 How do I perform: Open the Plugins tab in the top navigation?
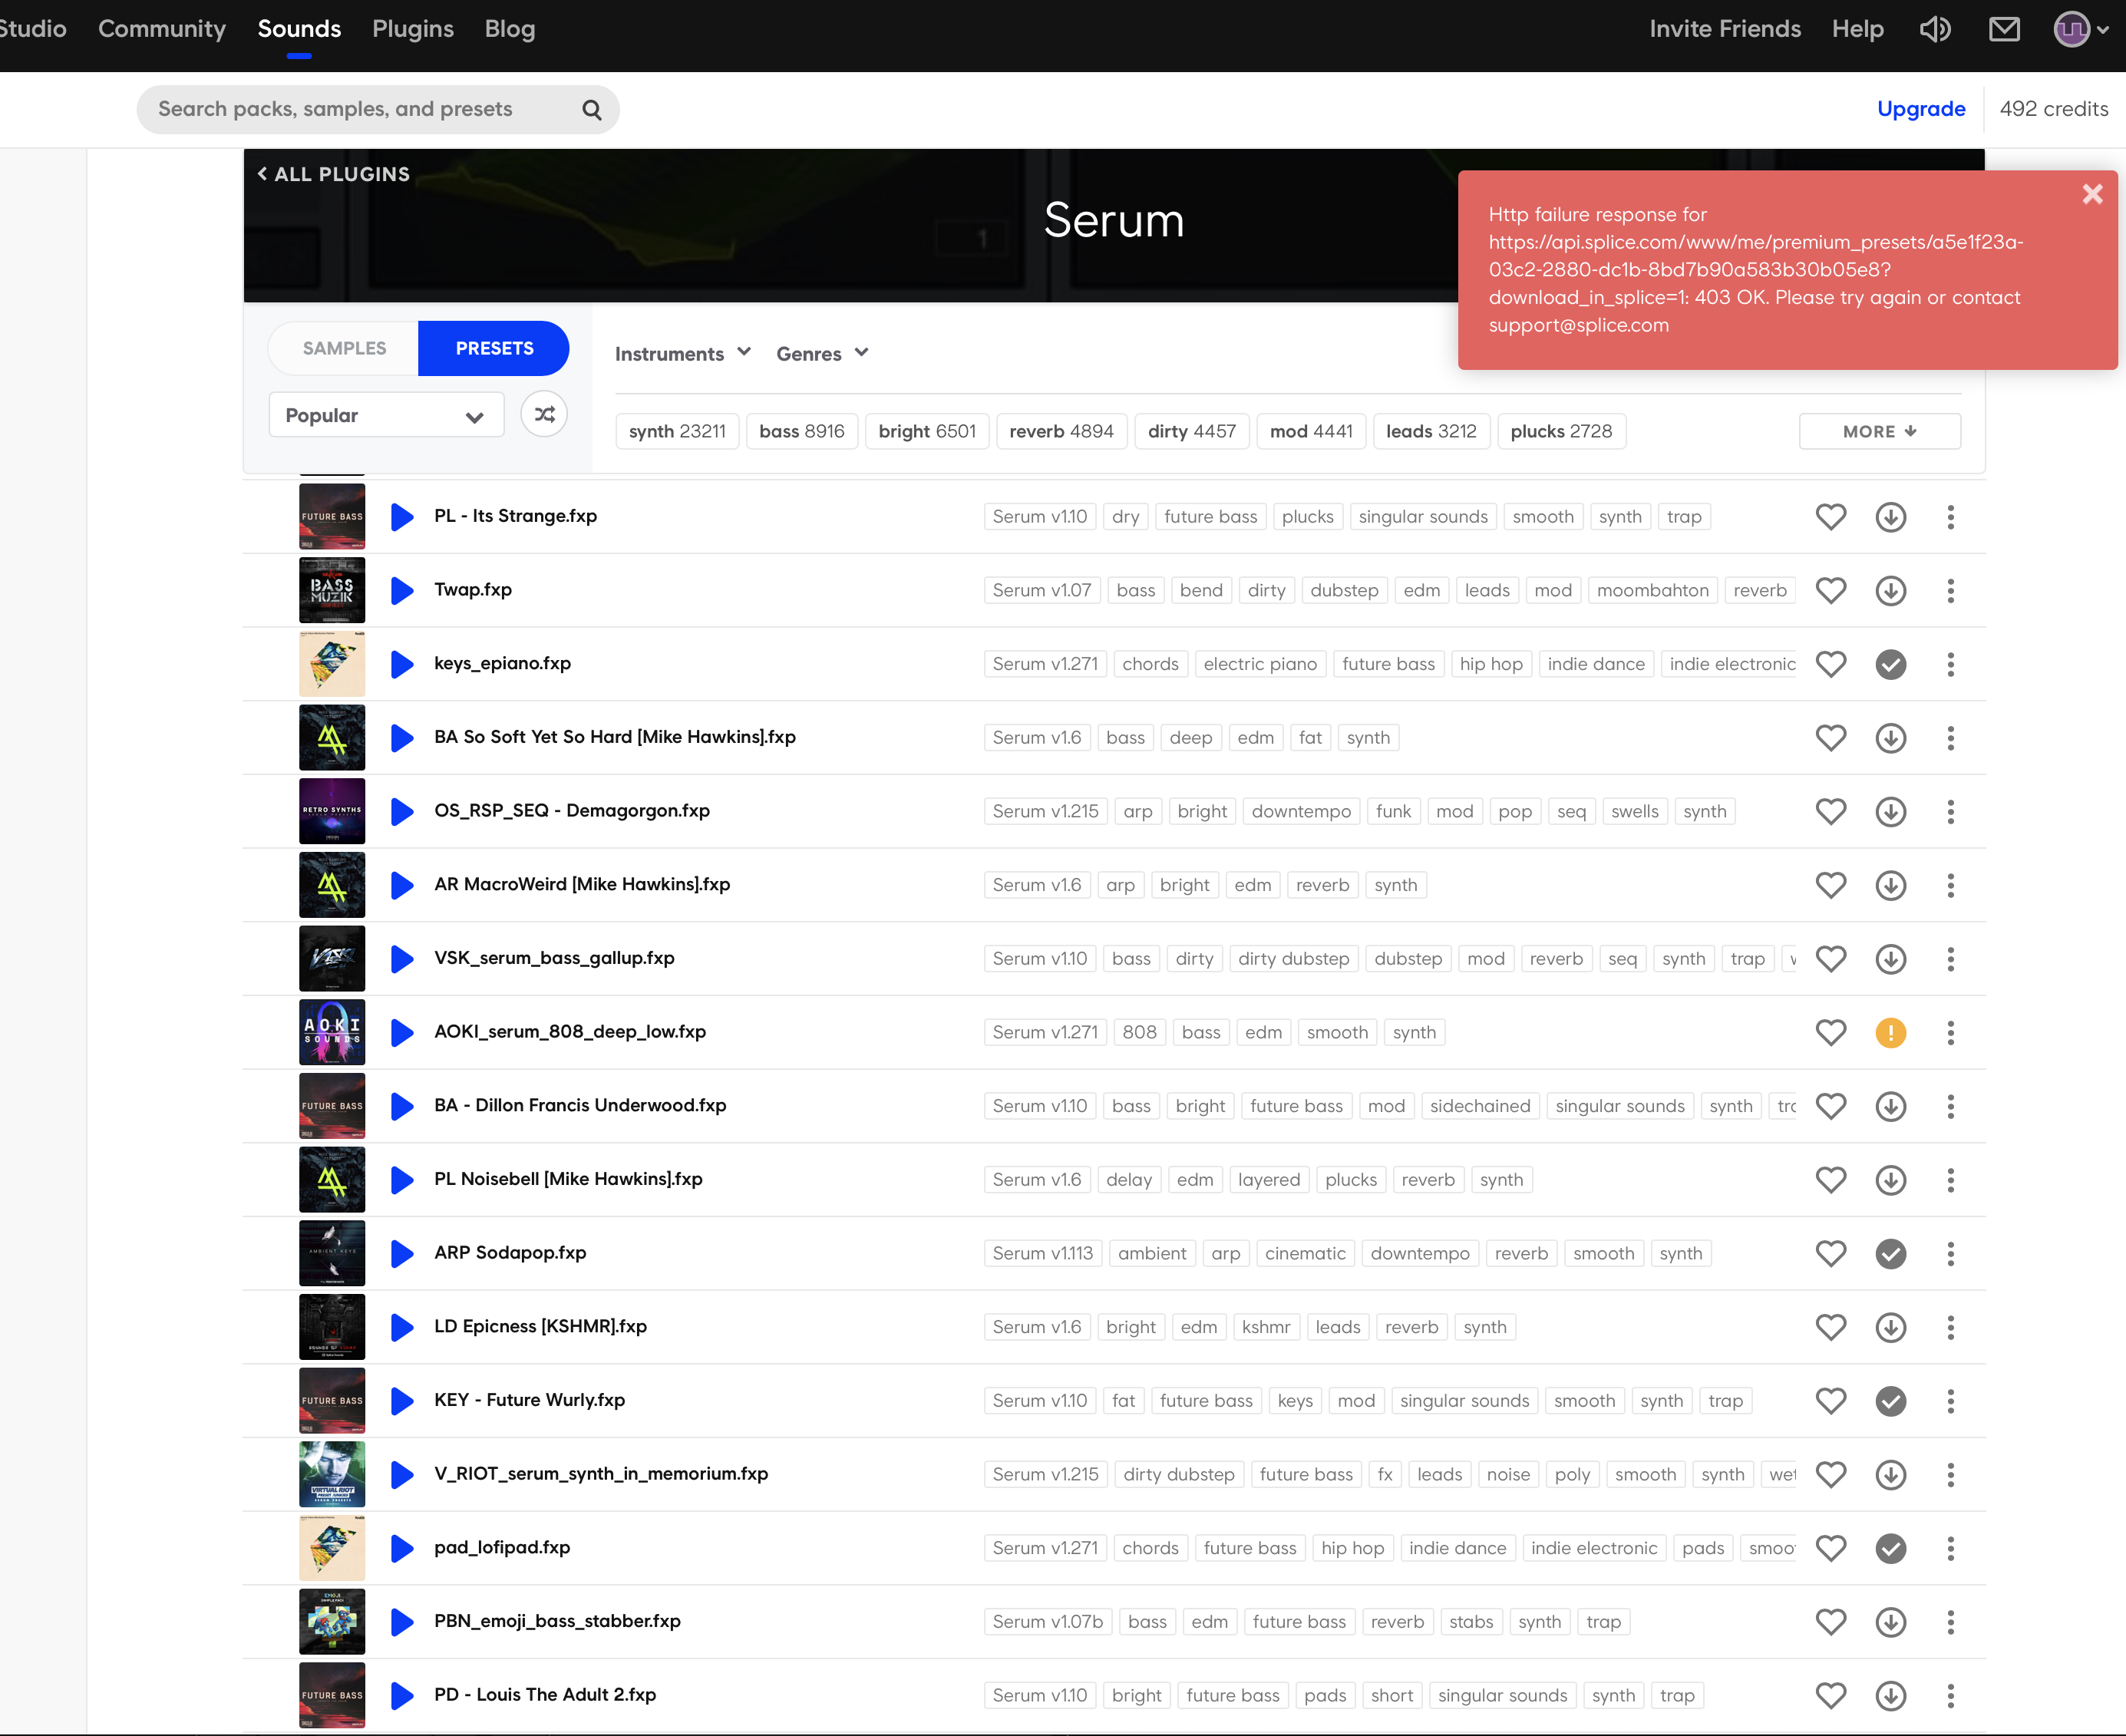412,29
